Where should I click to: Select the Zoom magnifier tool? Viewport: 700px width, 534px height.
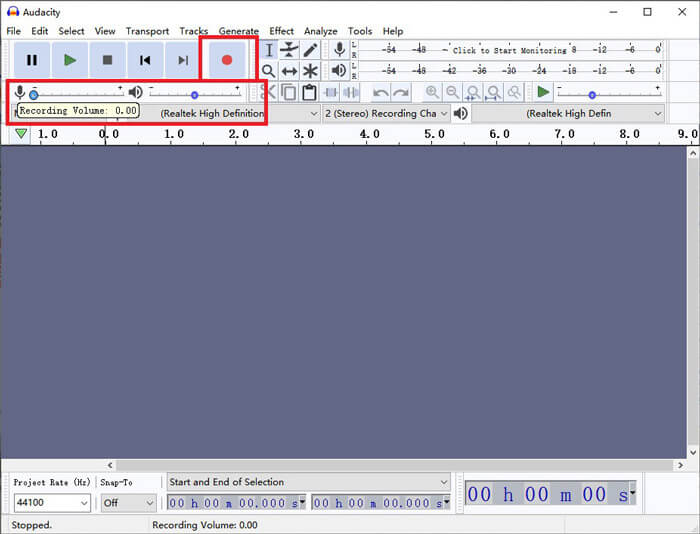point(269,71)
